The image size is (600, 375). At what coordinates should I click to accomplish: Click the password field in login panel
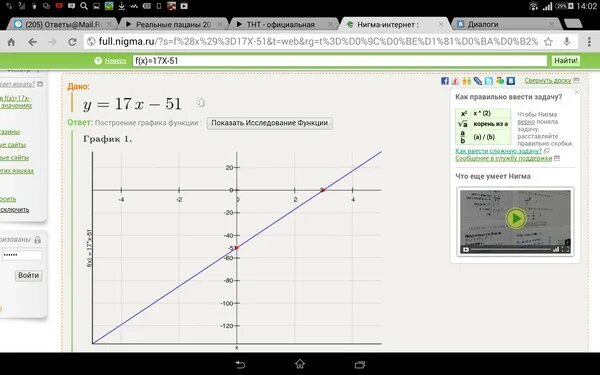pyautogui.click(x=22, y=255)
